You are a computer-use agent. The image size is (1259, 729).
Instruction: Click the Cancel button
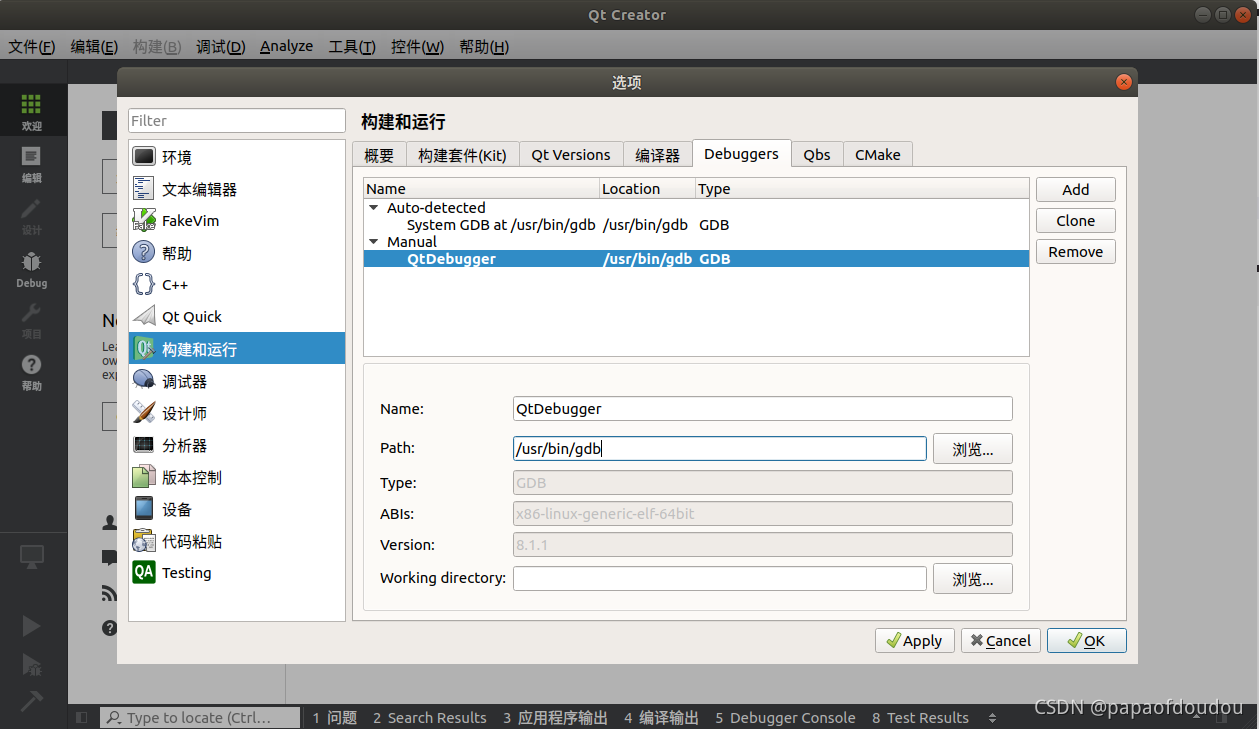(x=1000, y=640)
